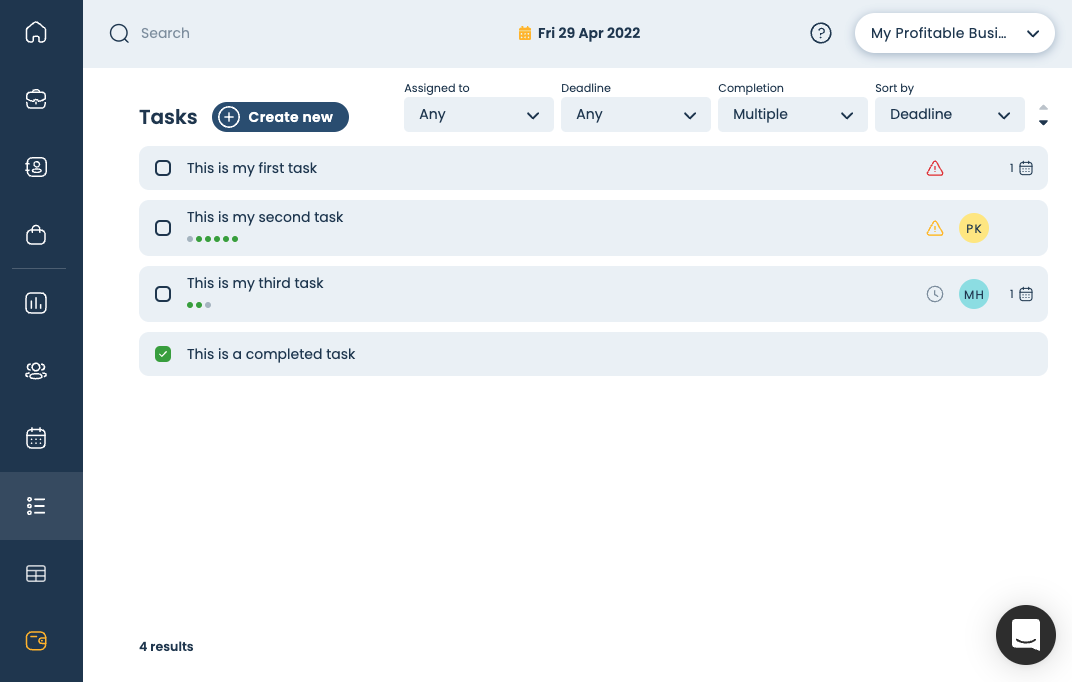Screen dimensions: 1072x682
Task: Click the progress dots under second task
Action: tap(212, 239)
